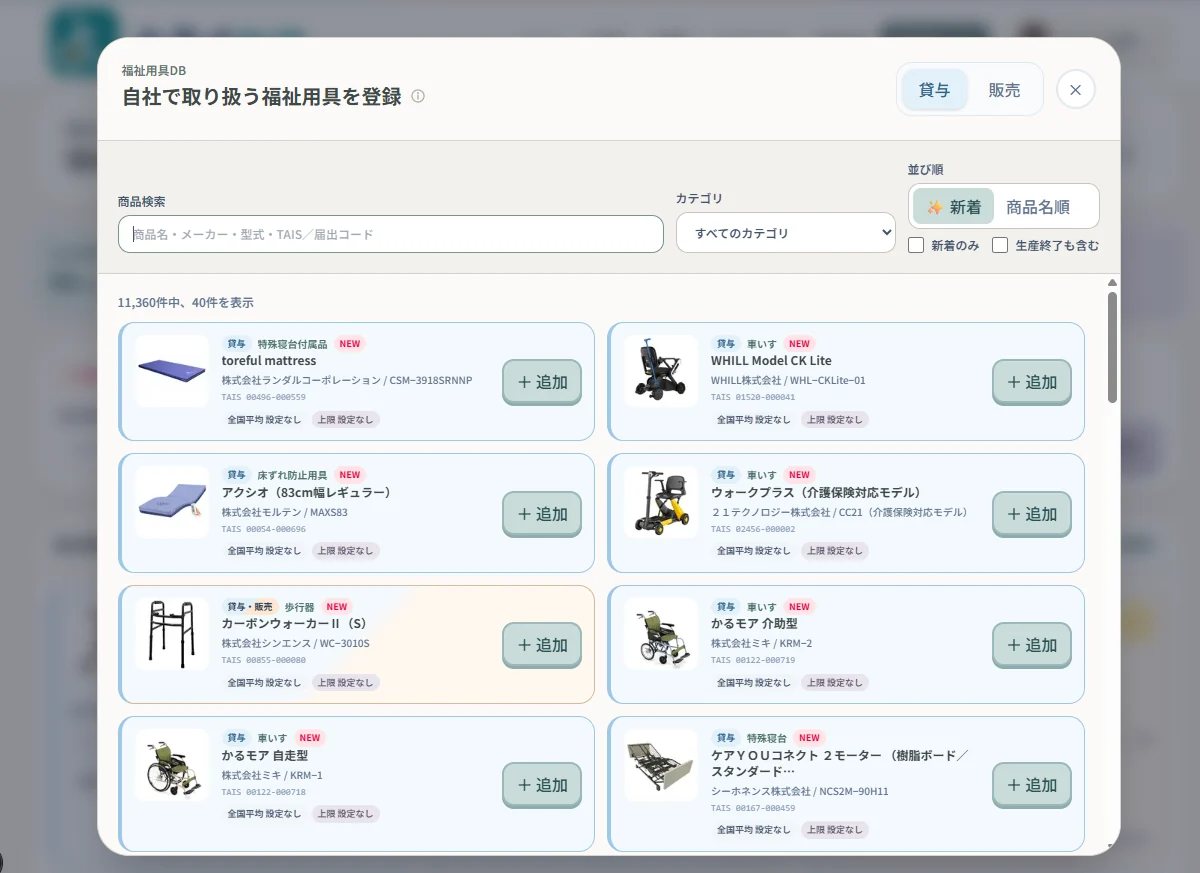Click TAIS 00054-000696 code
Viewport: 1200px width, 873px height.
(x=264, y=529)
